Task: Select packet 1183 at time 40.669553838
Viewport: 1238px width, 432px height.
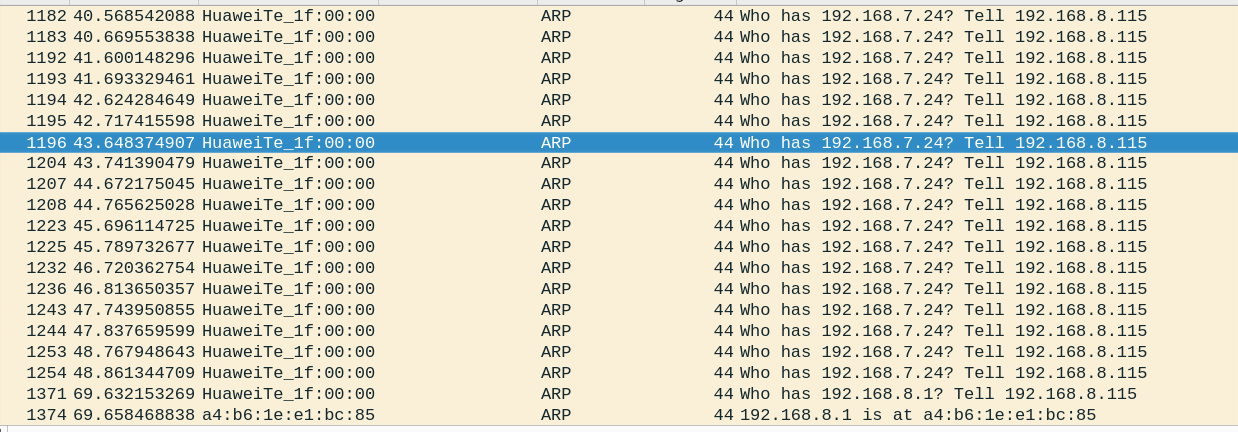Action: click(619, 37)
